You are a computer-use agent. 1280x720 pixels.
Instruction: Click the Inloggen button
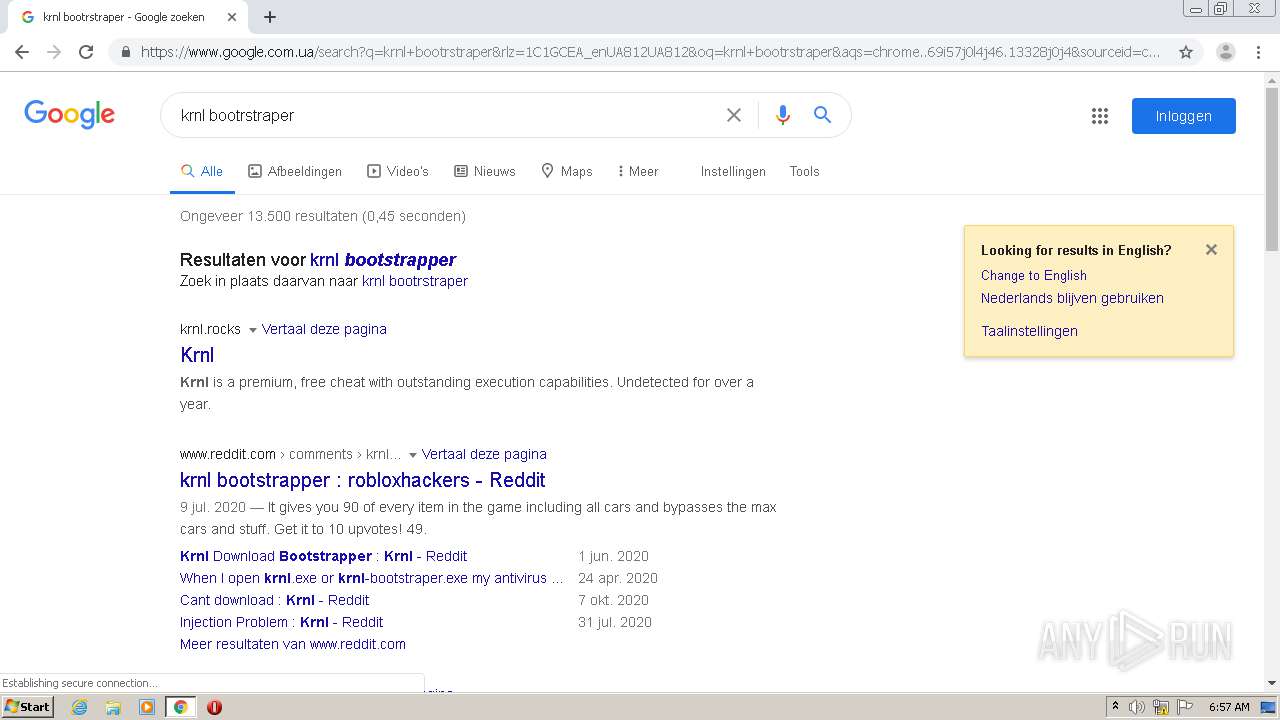(x=1184, y=116)
